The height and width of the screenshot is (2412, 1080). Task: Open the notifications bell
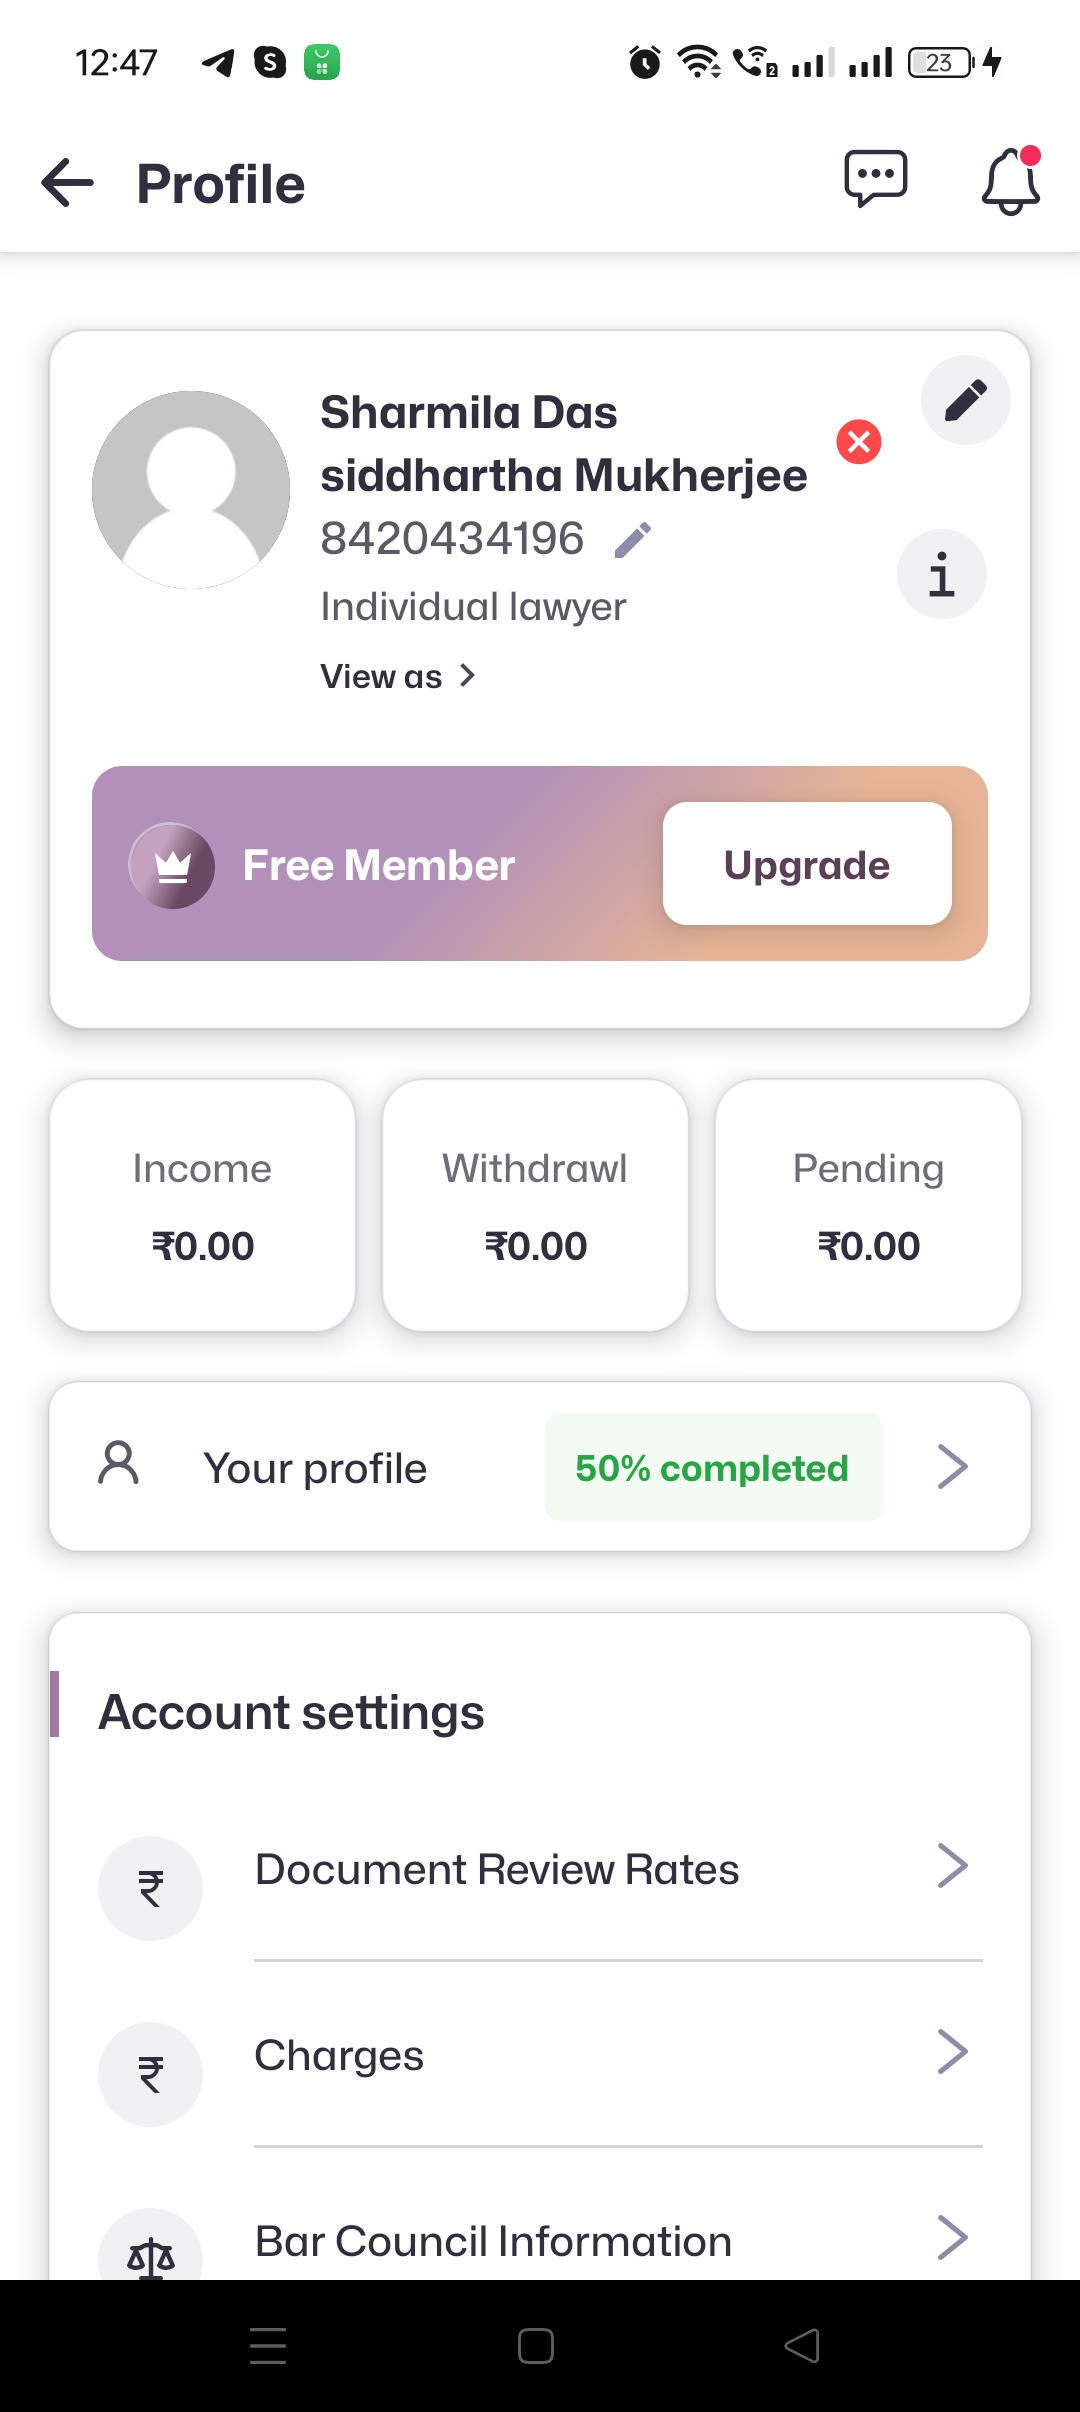(1010, 182)
